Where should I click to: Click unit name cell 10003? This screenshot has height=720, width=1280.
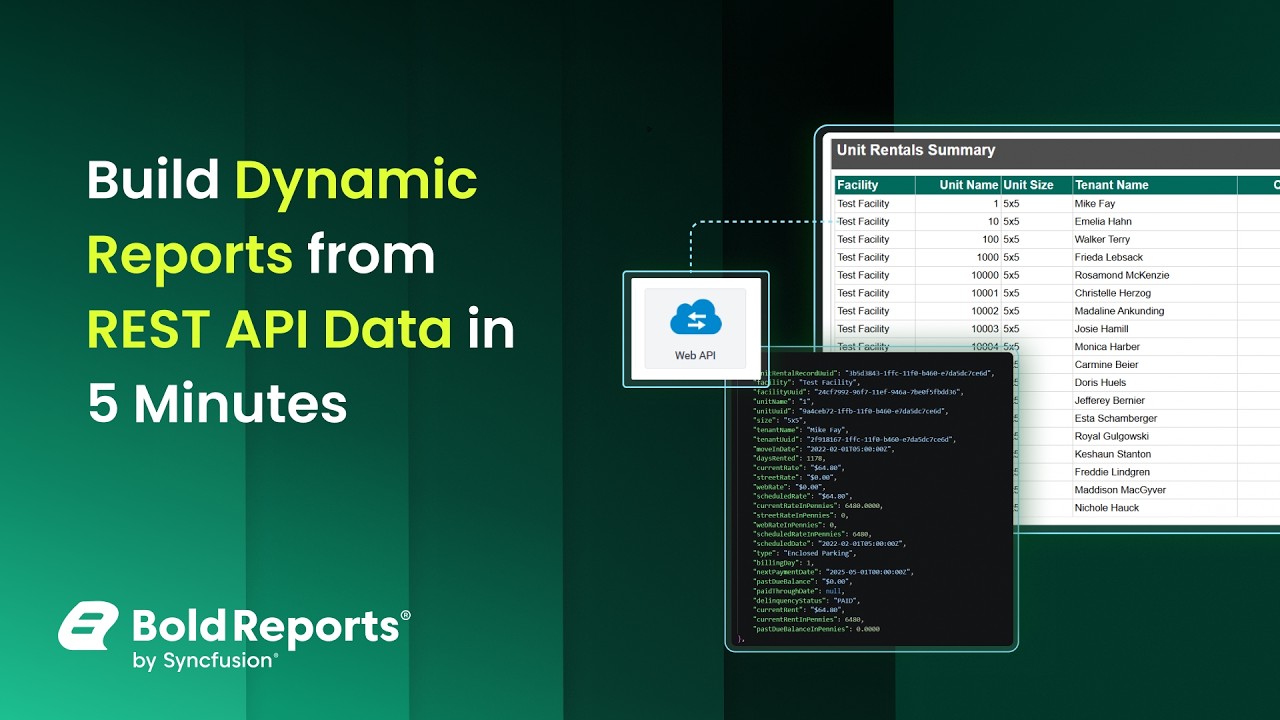[985, 329]
